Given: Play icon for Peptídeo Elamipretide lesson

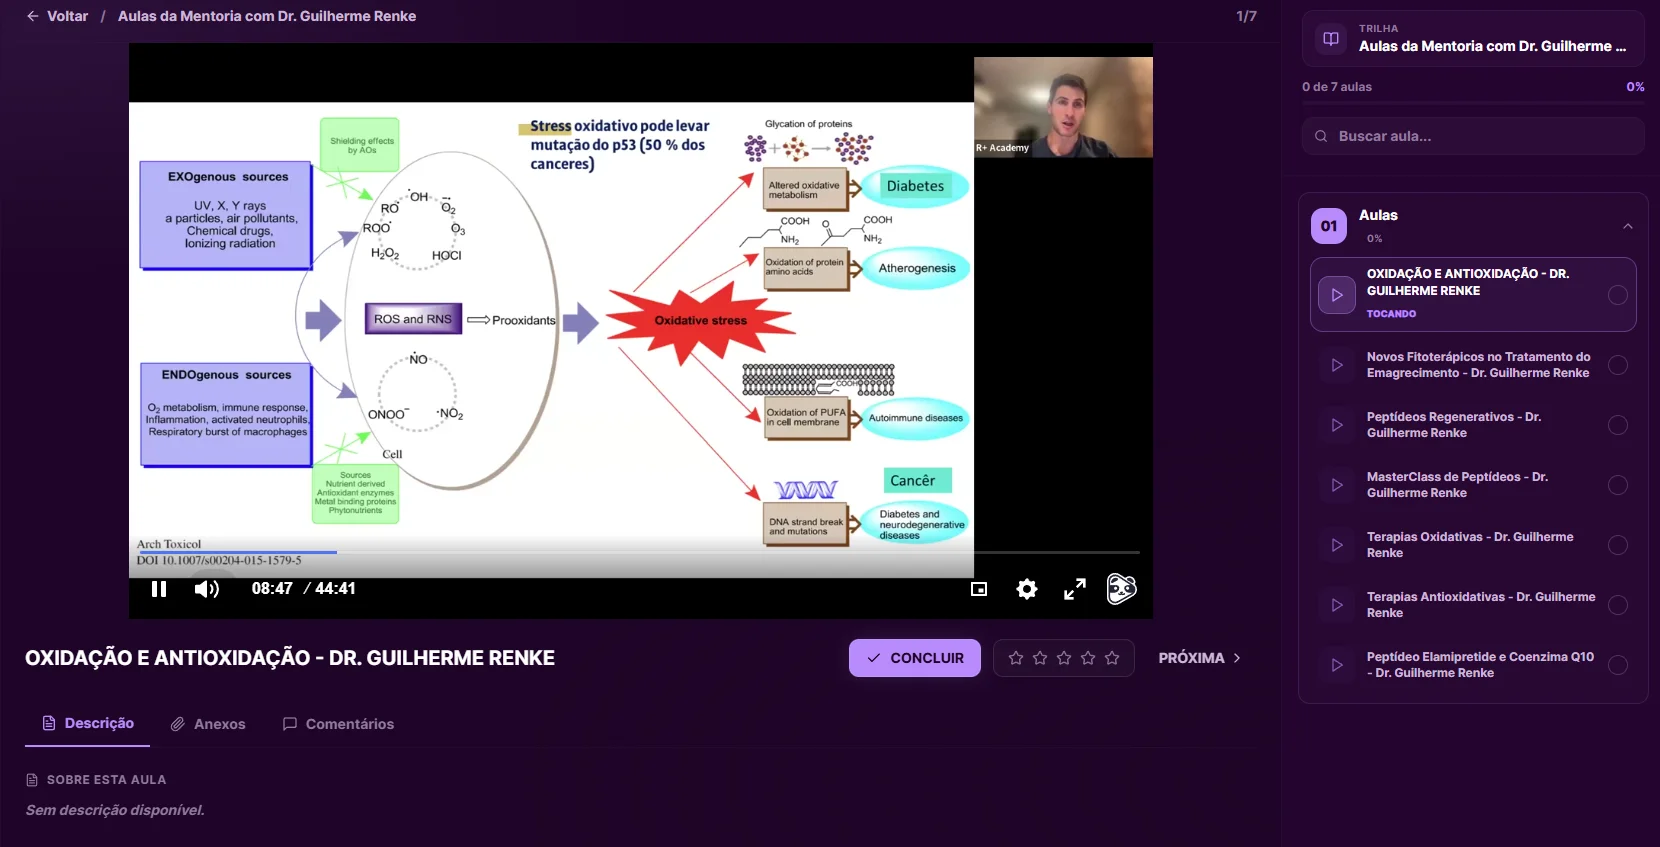Looking at the screenshot, I should point(1337,665).
